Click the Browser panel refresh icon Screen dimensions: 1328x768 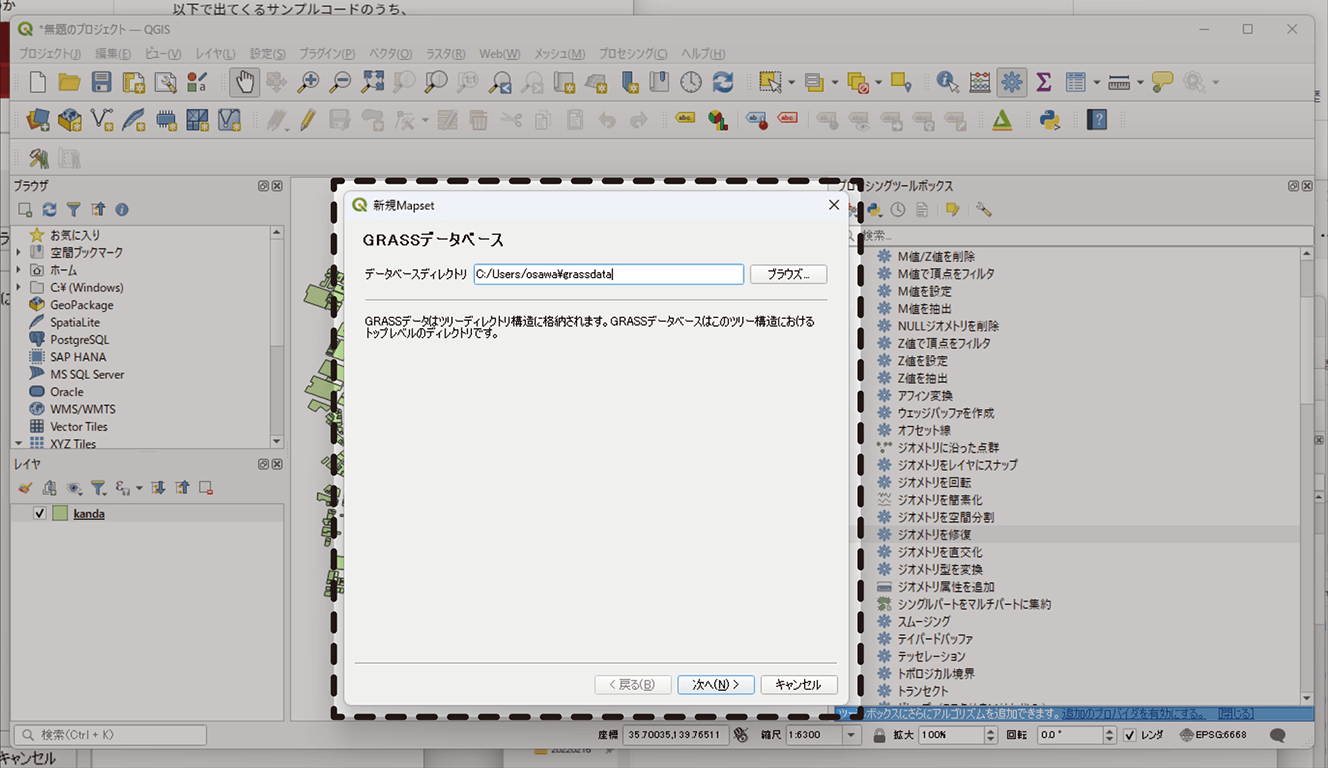pyautogui.click(x=49, y=210)
